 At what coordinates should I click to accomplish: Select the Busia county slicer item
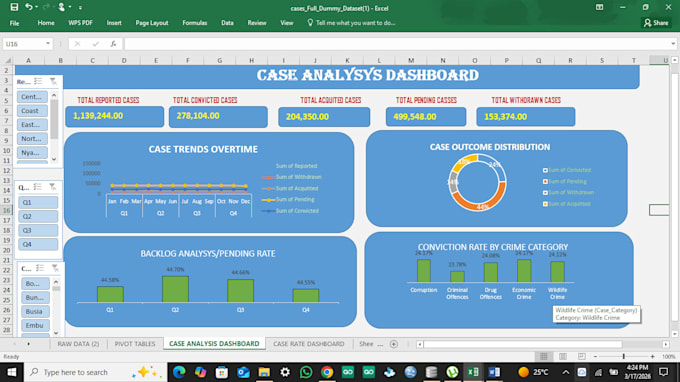click(35, 311)
